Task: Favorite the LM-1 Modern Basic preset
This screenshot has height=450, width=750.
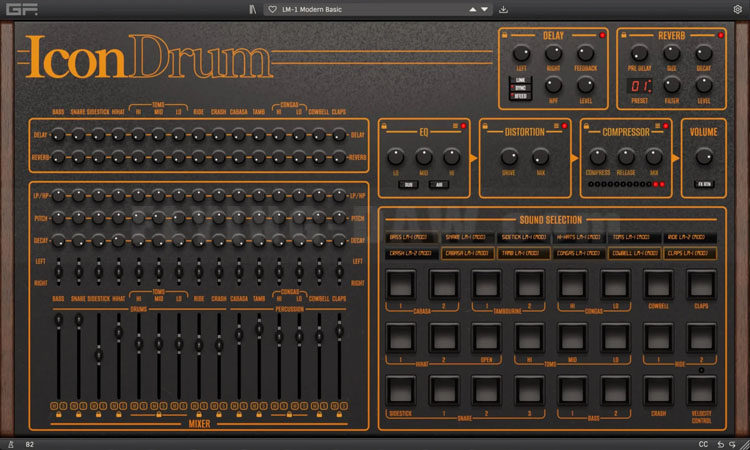Action: tap(272, 9)
